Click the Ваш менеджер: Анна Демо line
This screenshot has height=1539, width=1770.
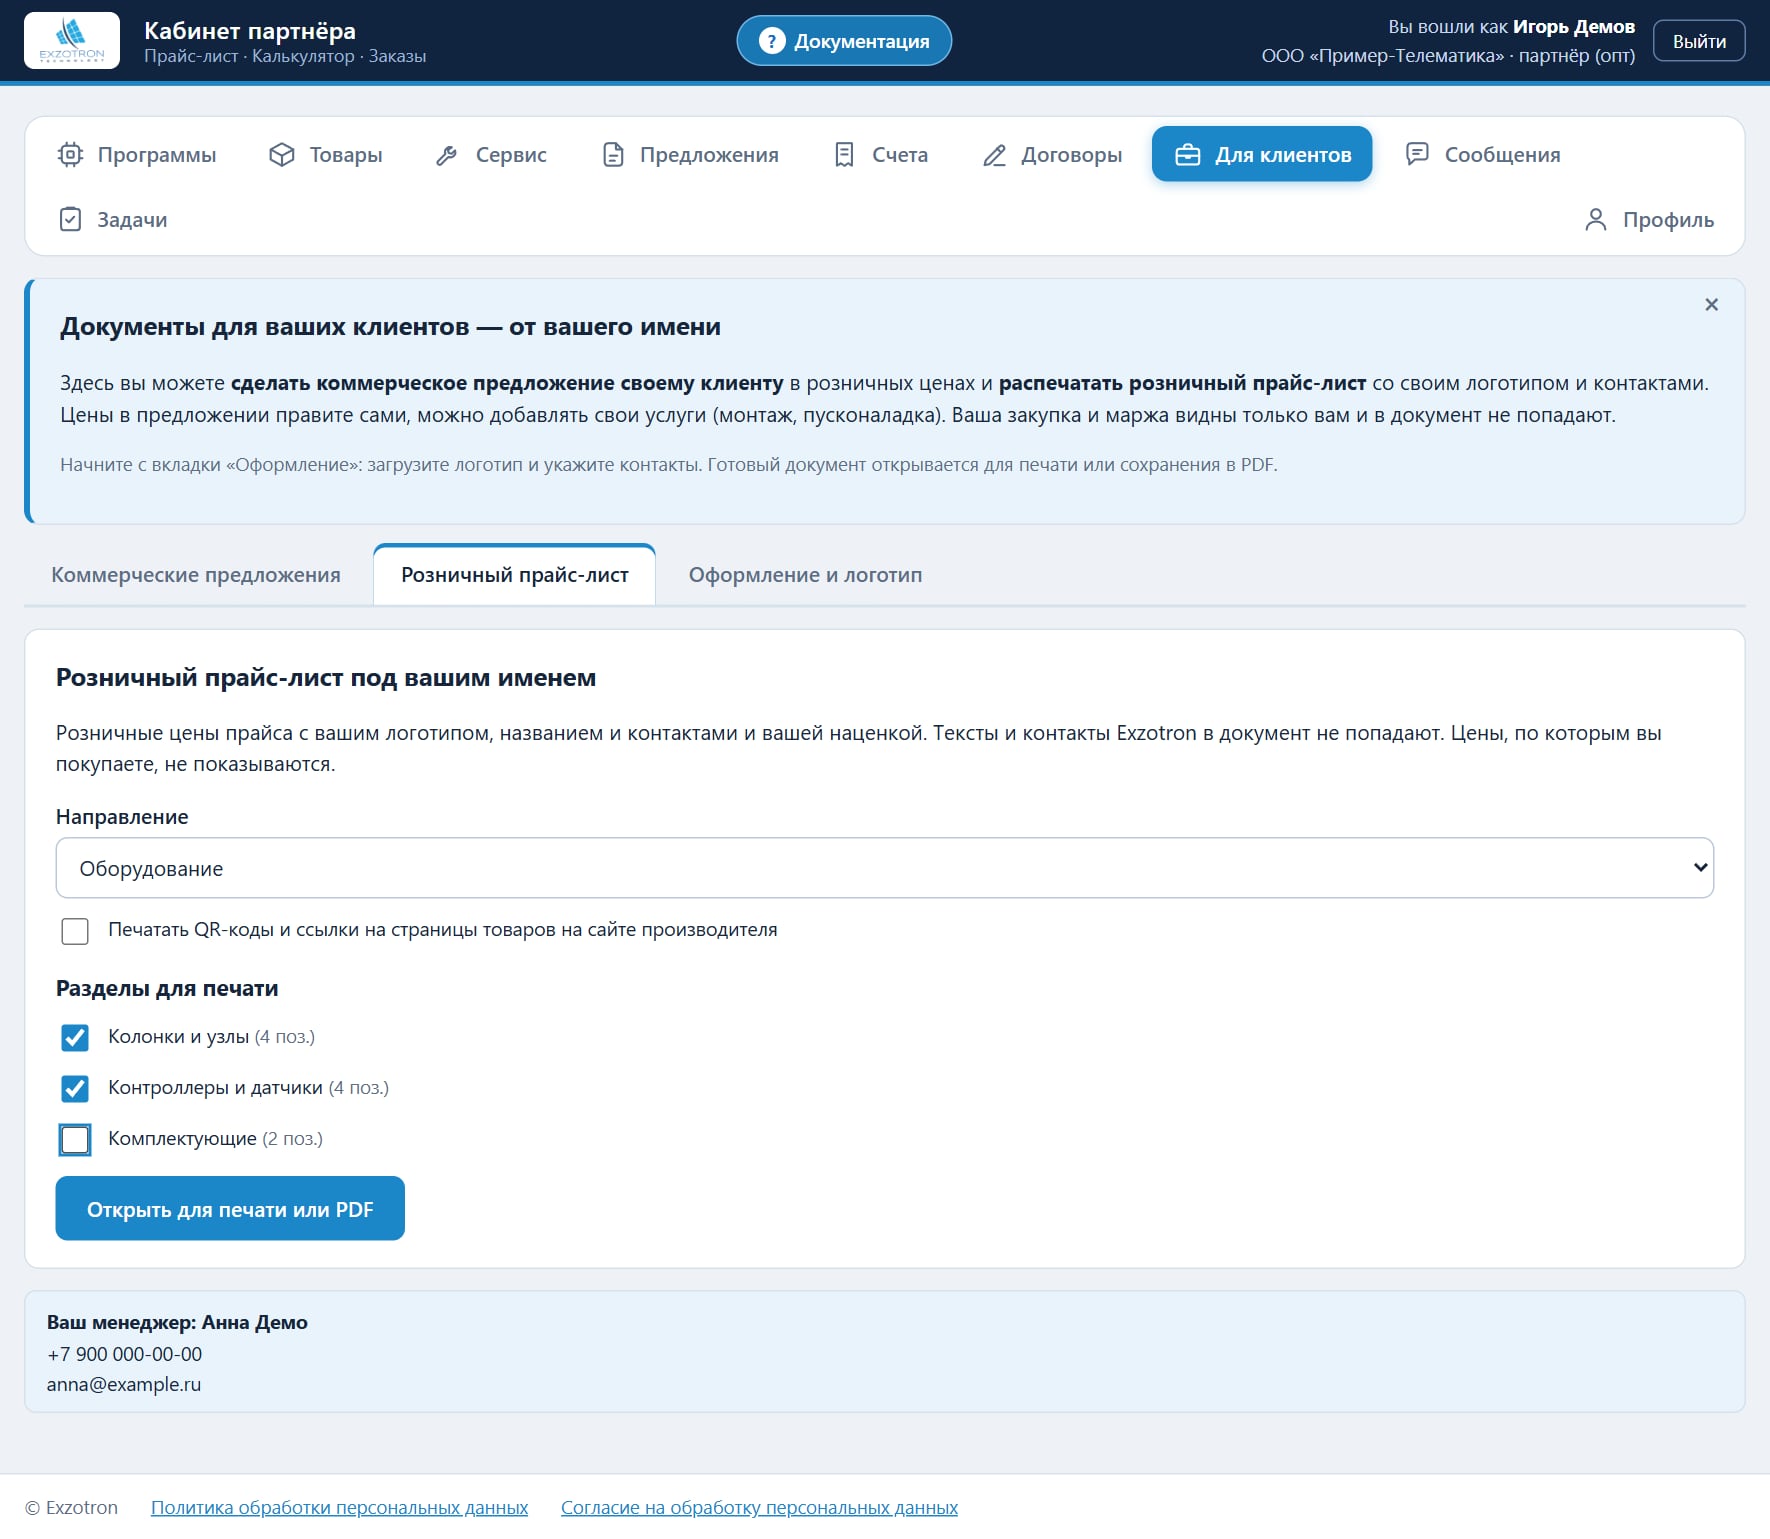(177, 1322)
